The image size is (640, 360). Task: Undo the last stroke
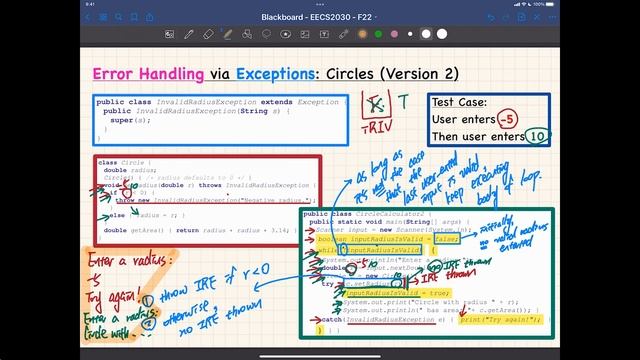point(491,18)
